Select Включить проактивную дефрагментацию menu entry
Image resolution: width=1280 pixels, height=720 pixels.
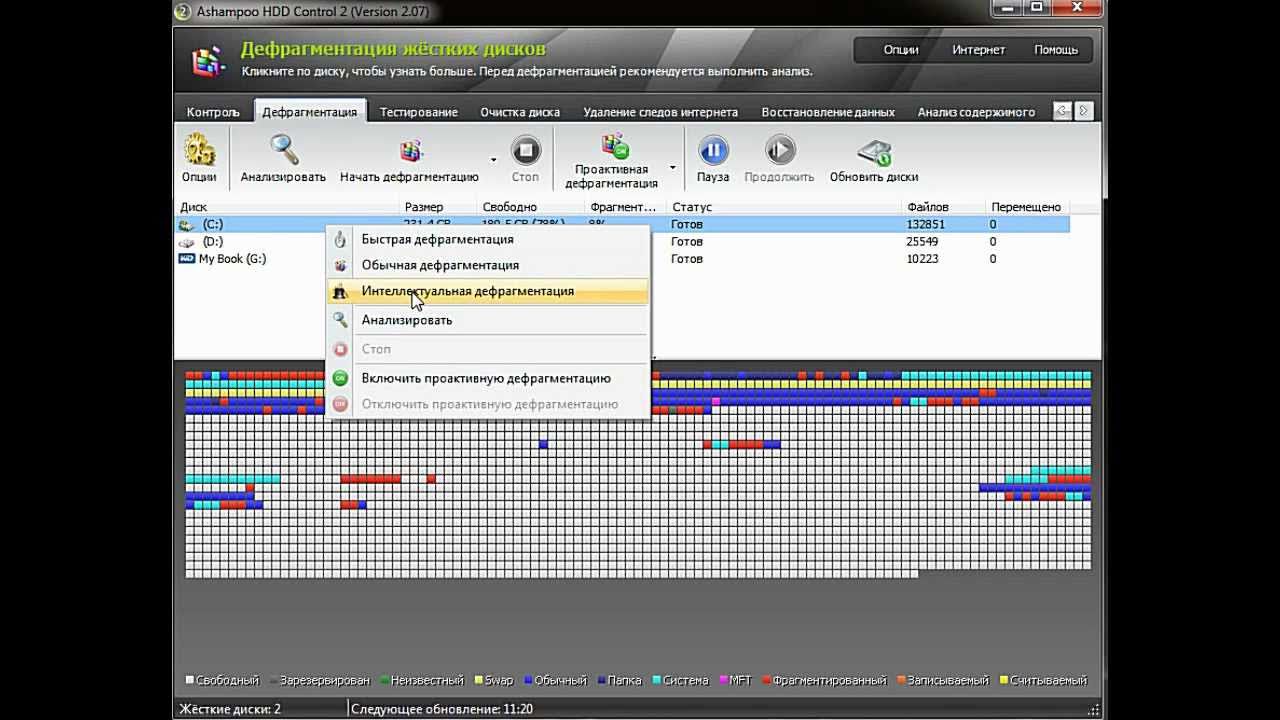click(x=488, y=378)
